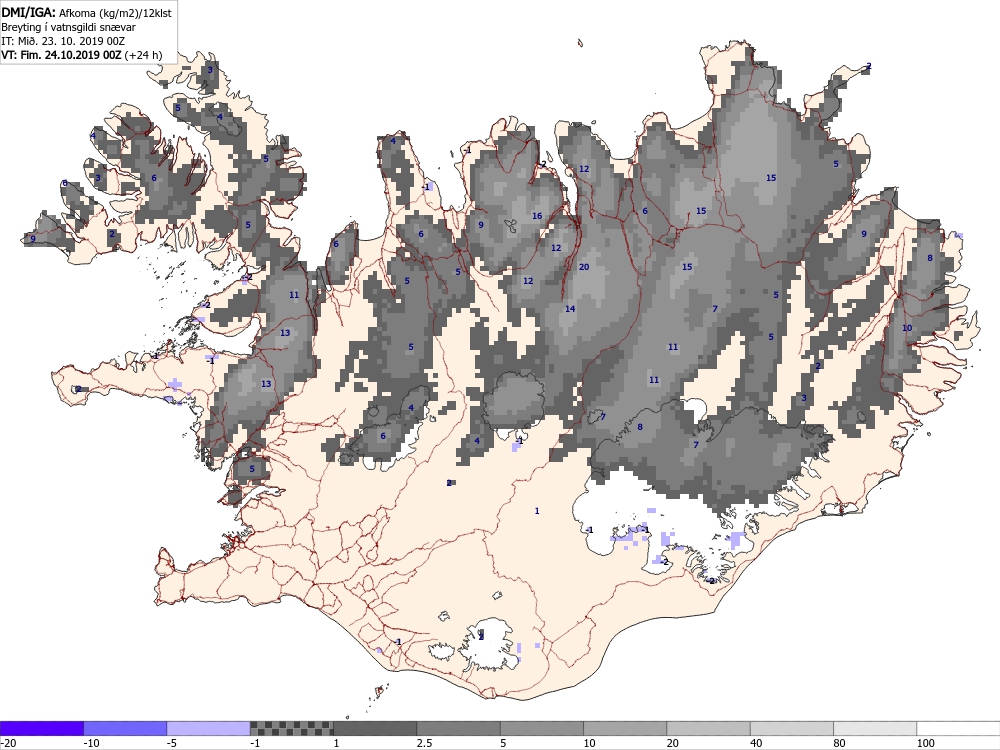1000x750 pixels.
Task: Select the text 'Breyting í vatnsgildi snævar'
Action: 68,27
